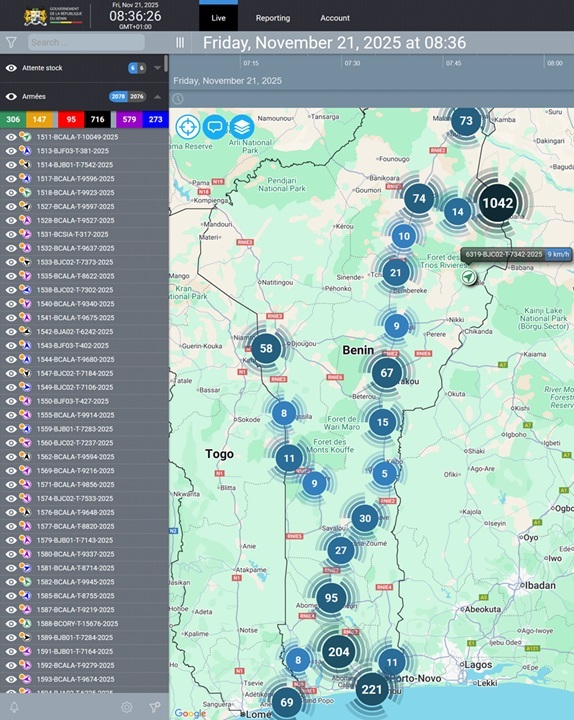Image resolution: width=574 pixels, height=720 pixels.
Task: Expand the 1042 vehicle cluster on map
Action: pyautogui.click(x=498, y=203)
